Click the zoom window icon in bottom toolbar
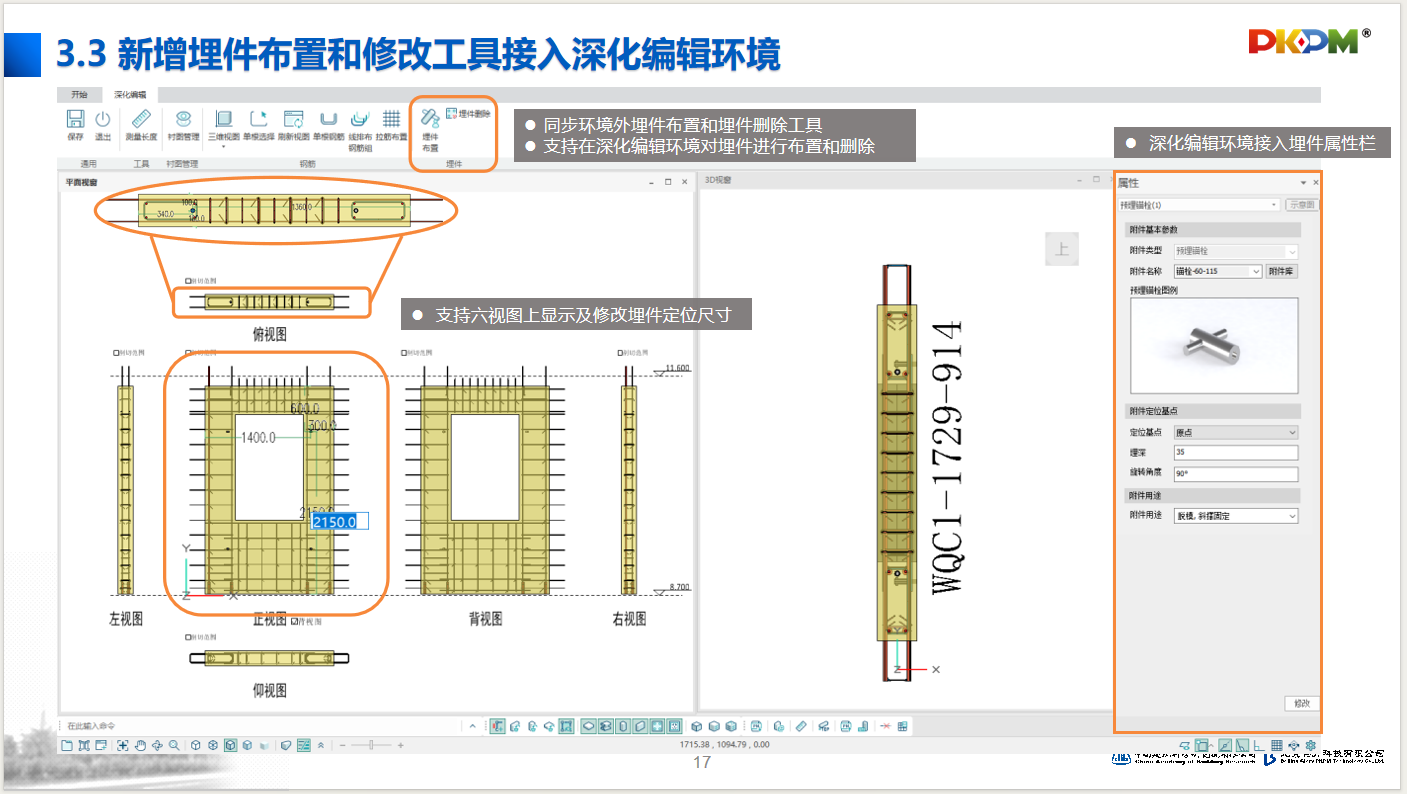Viewport: 1407px width, 794px height. [122, 745]
